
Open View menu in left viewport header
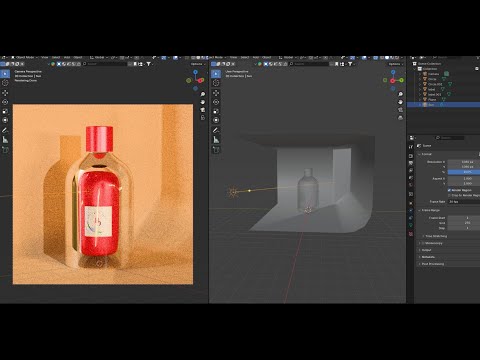coord(45,58)
